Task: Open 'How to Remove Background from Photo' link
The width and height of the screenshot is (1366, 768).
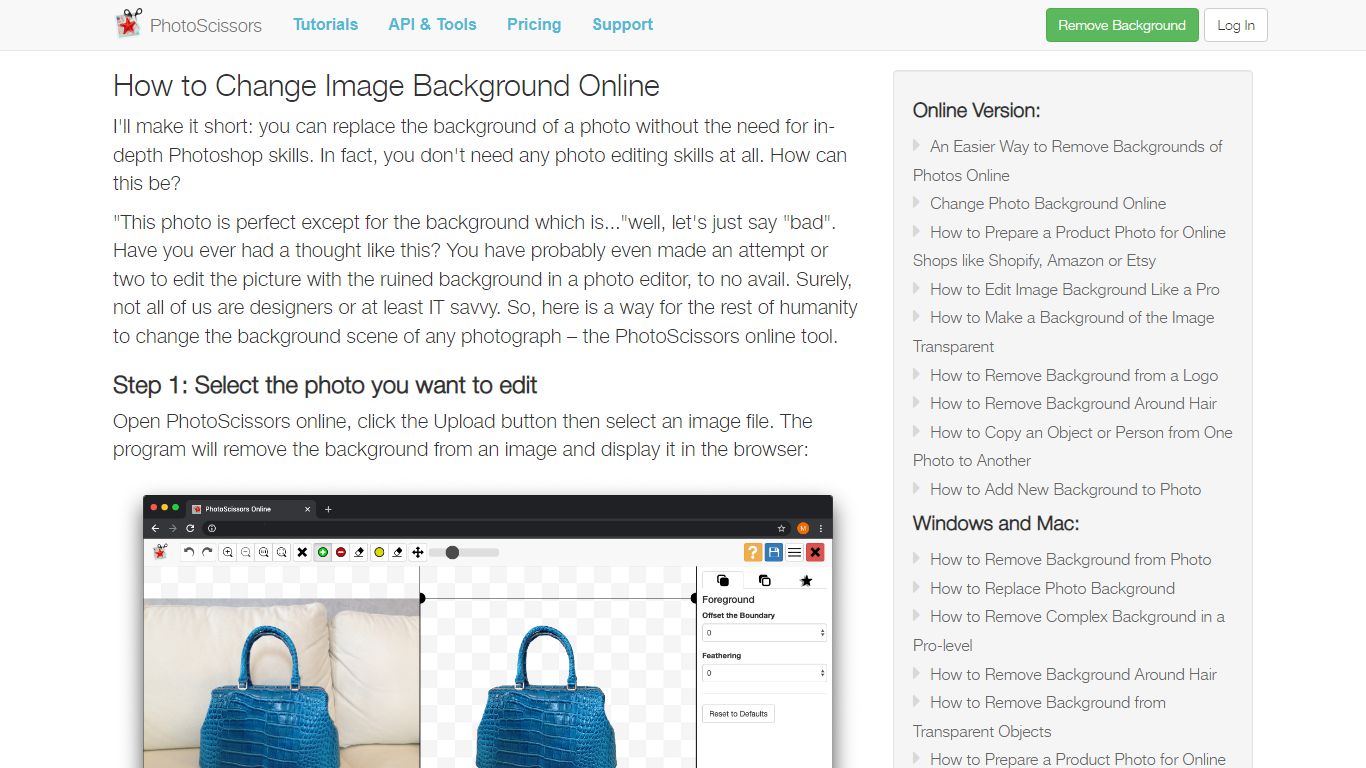Action: coord(1070,559)
